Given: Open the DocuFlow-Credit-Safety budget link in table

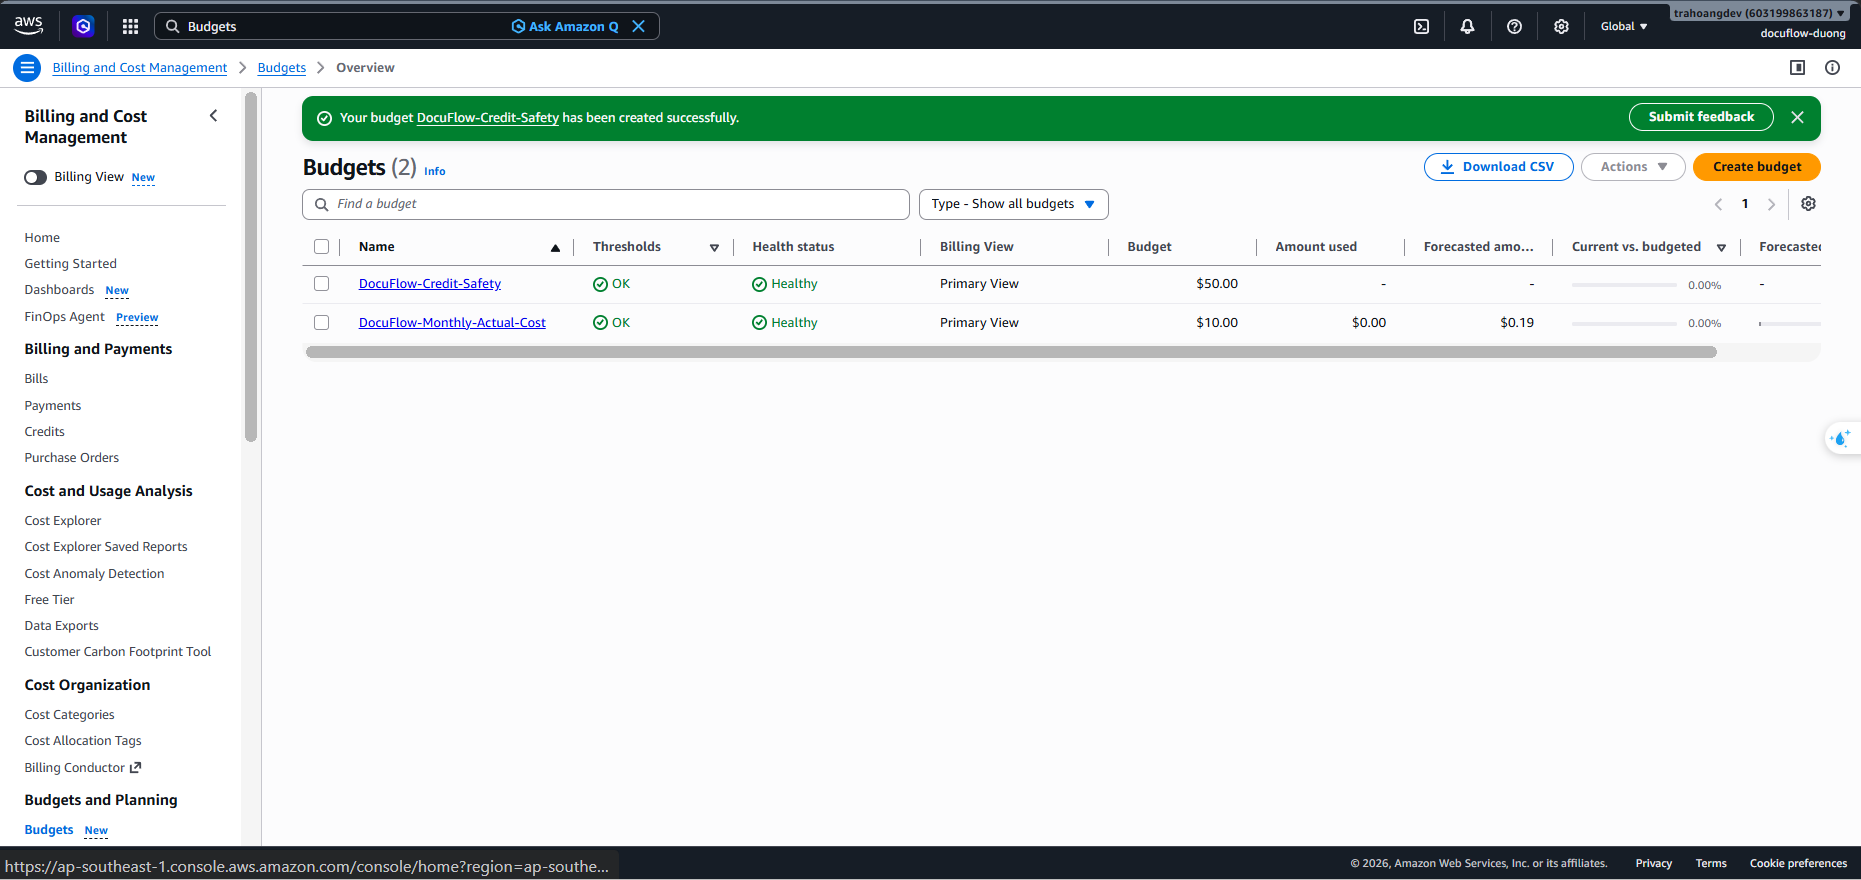Looking at the screenshot, I should (x=430, y=284).
